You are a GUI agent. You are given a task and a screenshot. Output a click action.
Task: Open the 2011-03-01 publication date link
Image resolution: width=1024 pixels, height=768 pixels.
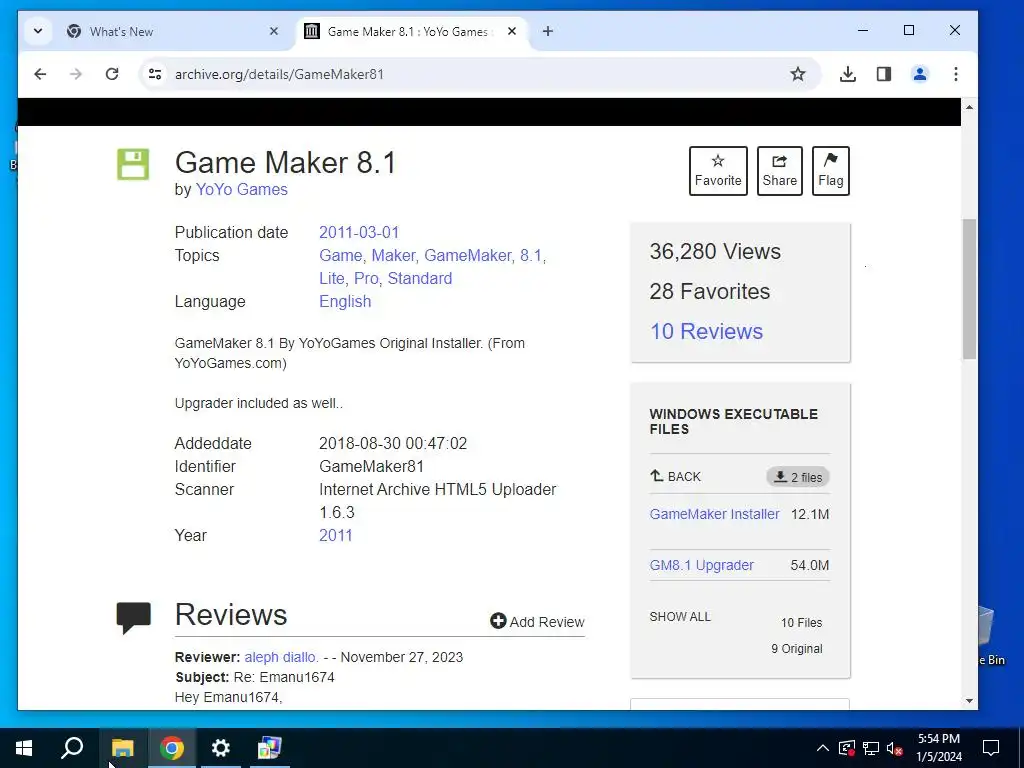coord(359,232)
